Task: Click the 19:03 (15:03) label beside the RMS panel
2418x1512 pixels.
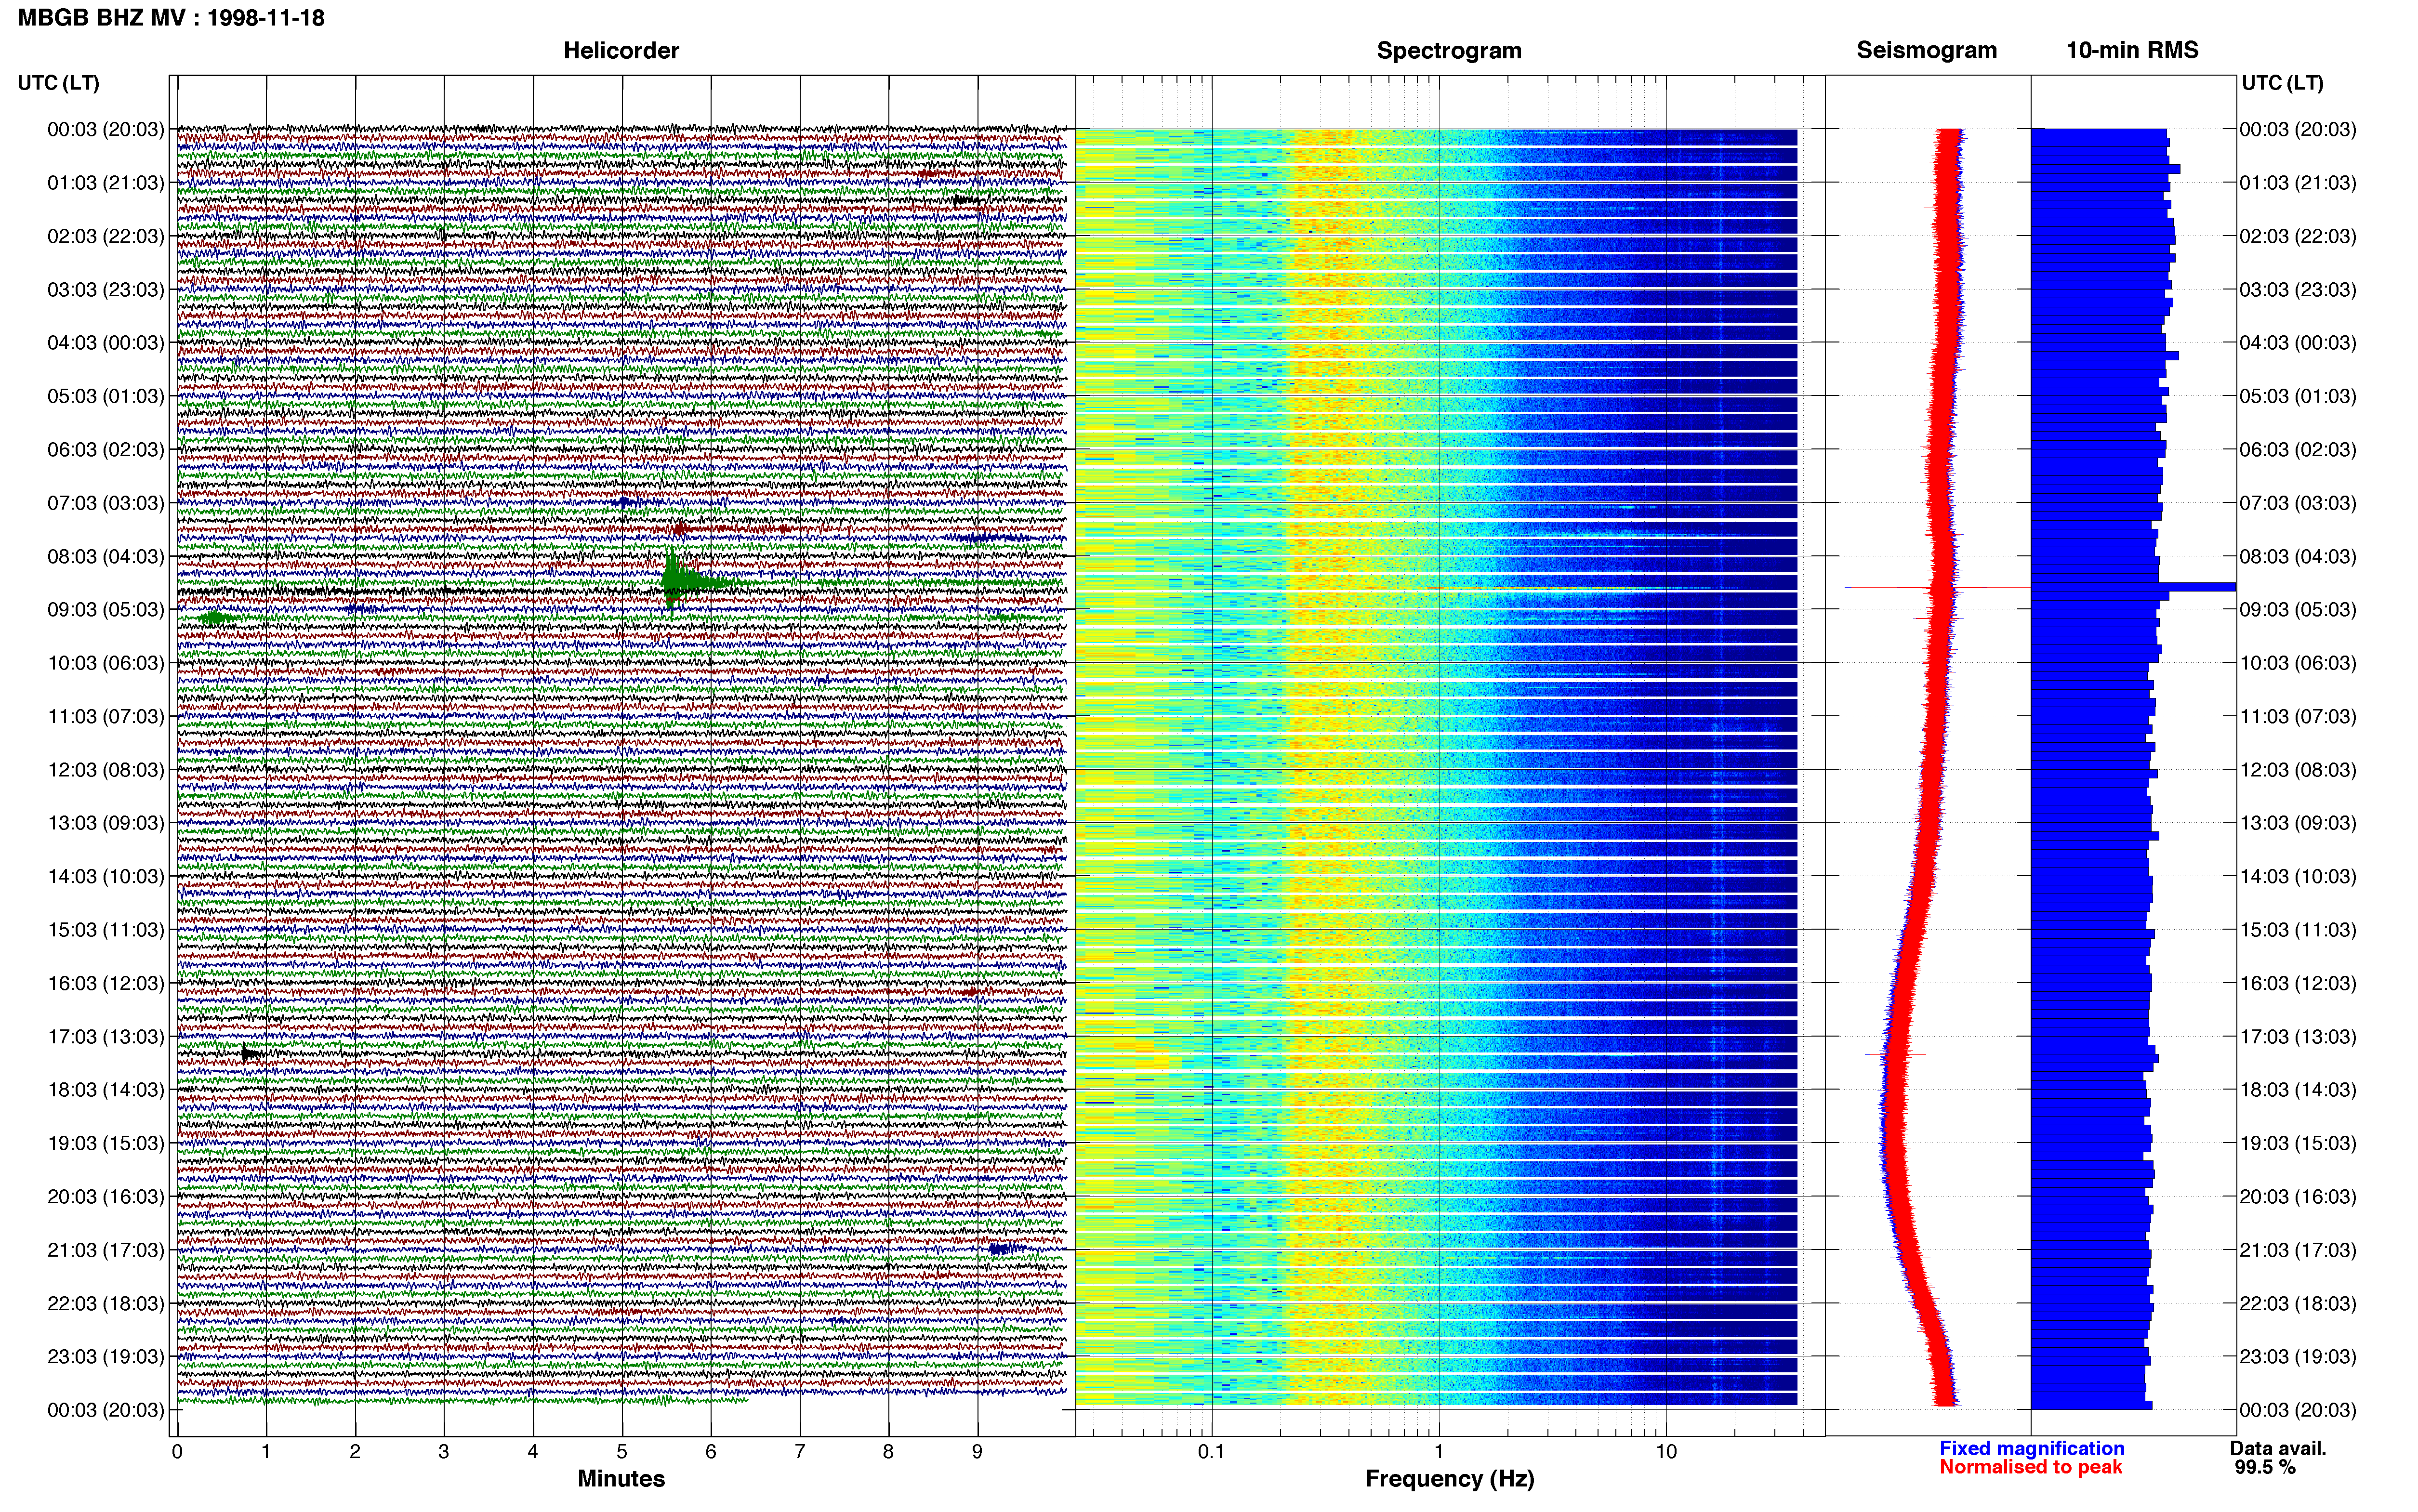Action: tap(2297, 1143)
